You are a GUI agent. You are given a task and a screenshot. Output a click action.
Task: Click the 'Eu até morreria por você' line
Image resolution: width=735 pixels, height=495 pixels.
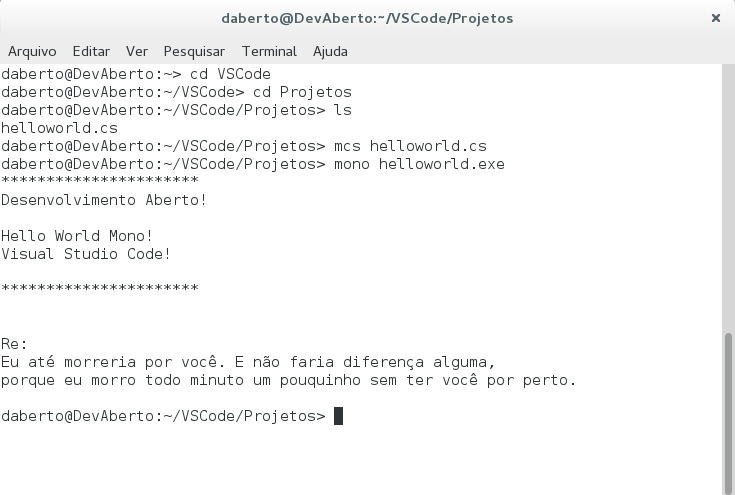click(x=248, y=362)
